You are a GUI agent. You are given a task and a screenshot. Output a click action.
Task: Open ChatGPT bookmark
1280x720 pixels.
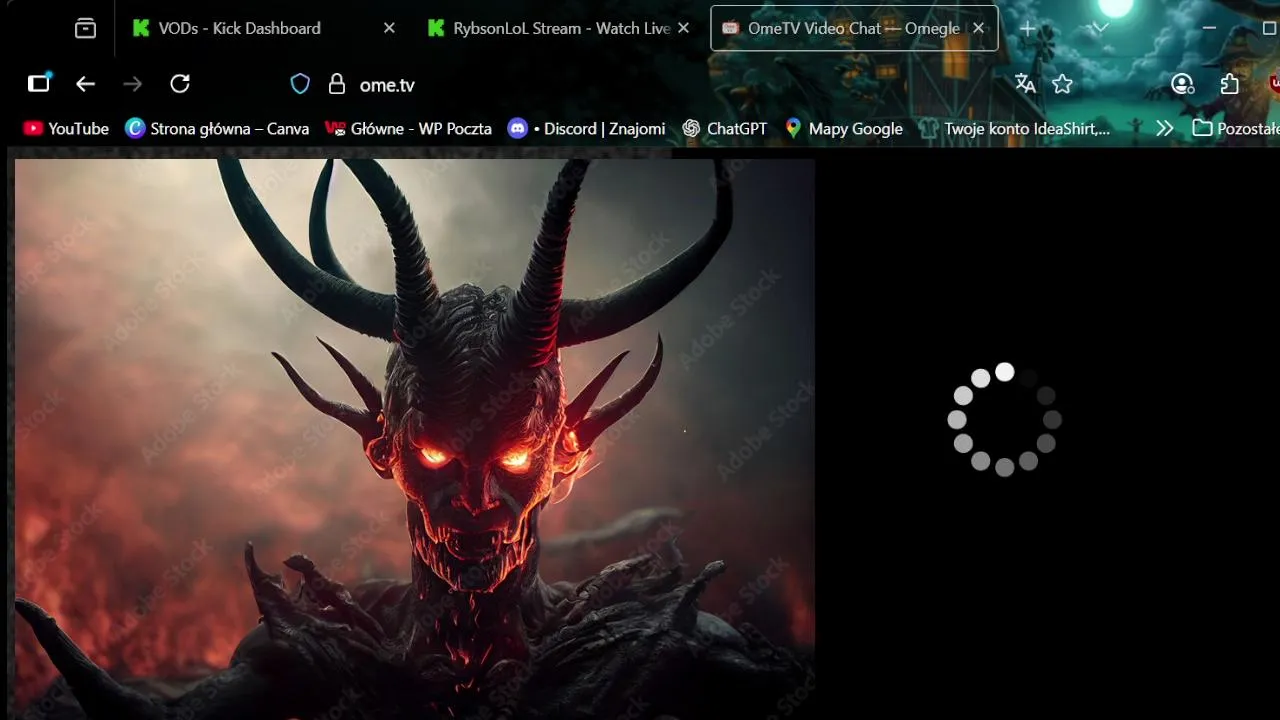[725, 128]
